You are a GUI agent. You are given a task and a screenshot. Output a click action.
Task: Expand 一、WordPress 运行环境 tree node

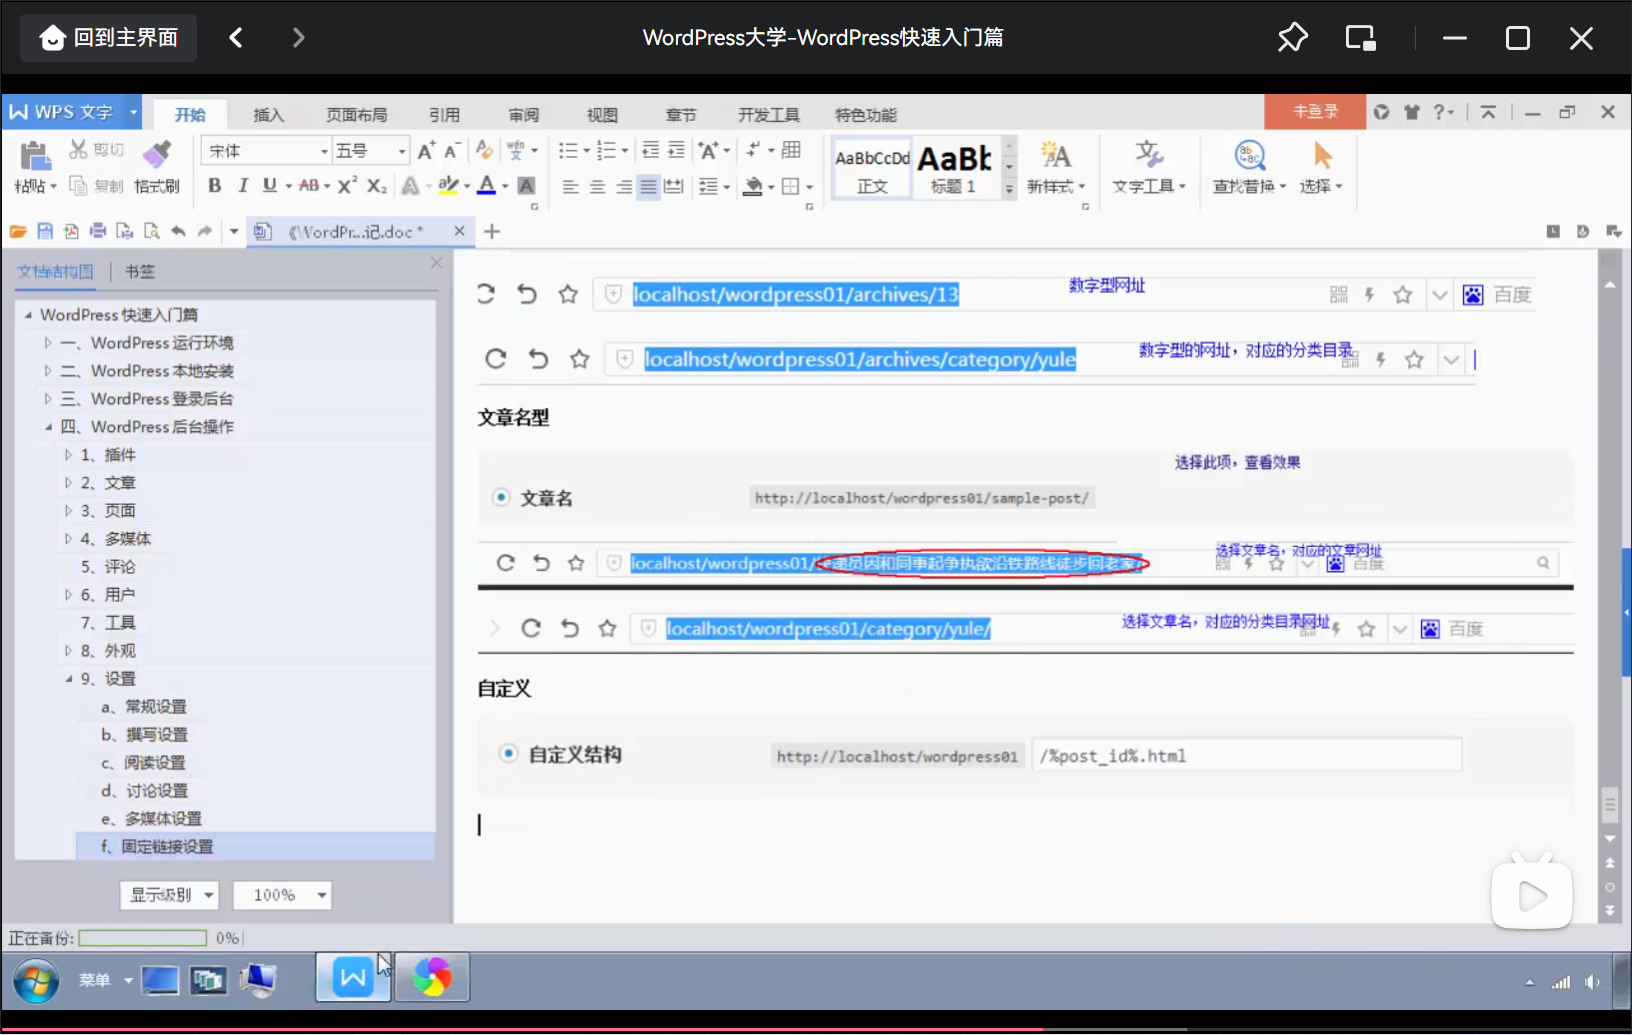coord(47,343)
